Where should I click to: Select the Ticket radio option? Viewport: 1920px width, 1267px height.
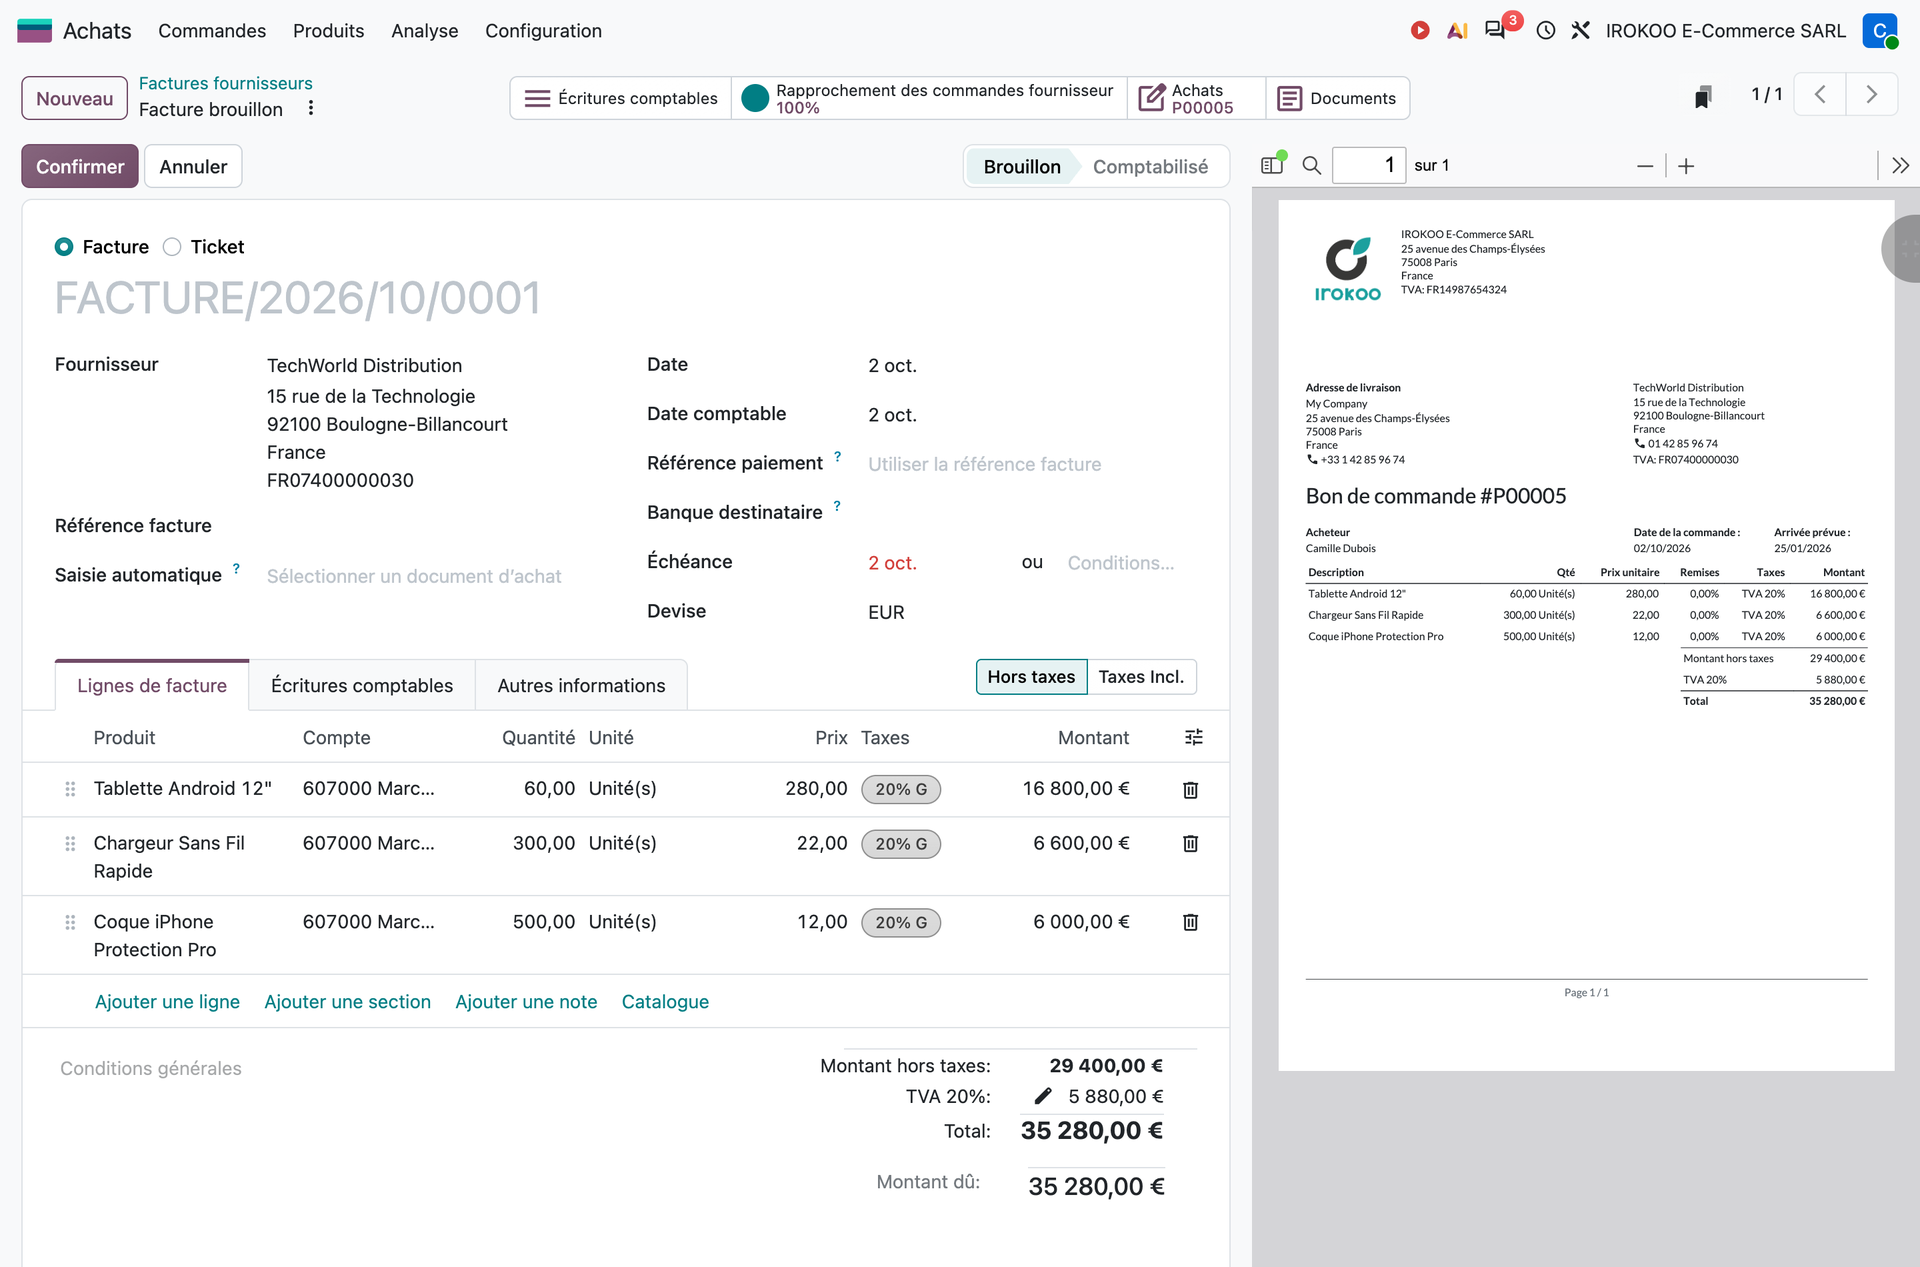click(172, 247)
